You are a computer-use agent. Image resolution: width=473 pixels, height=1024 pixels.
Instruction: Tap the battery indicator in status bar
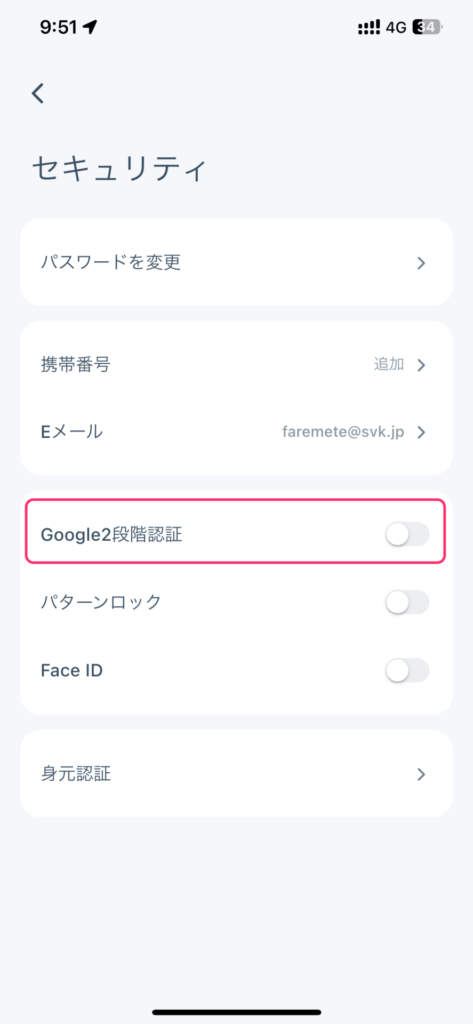(427, 27)
